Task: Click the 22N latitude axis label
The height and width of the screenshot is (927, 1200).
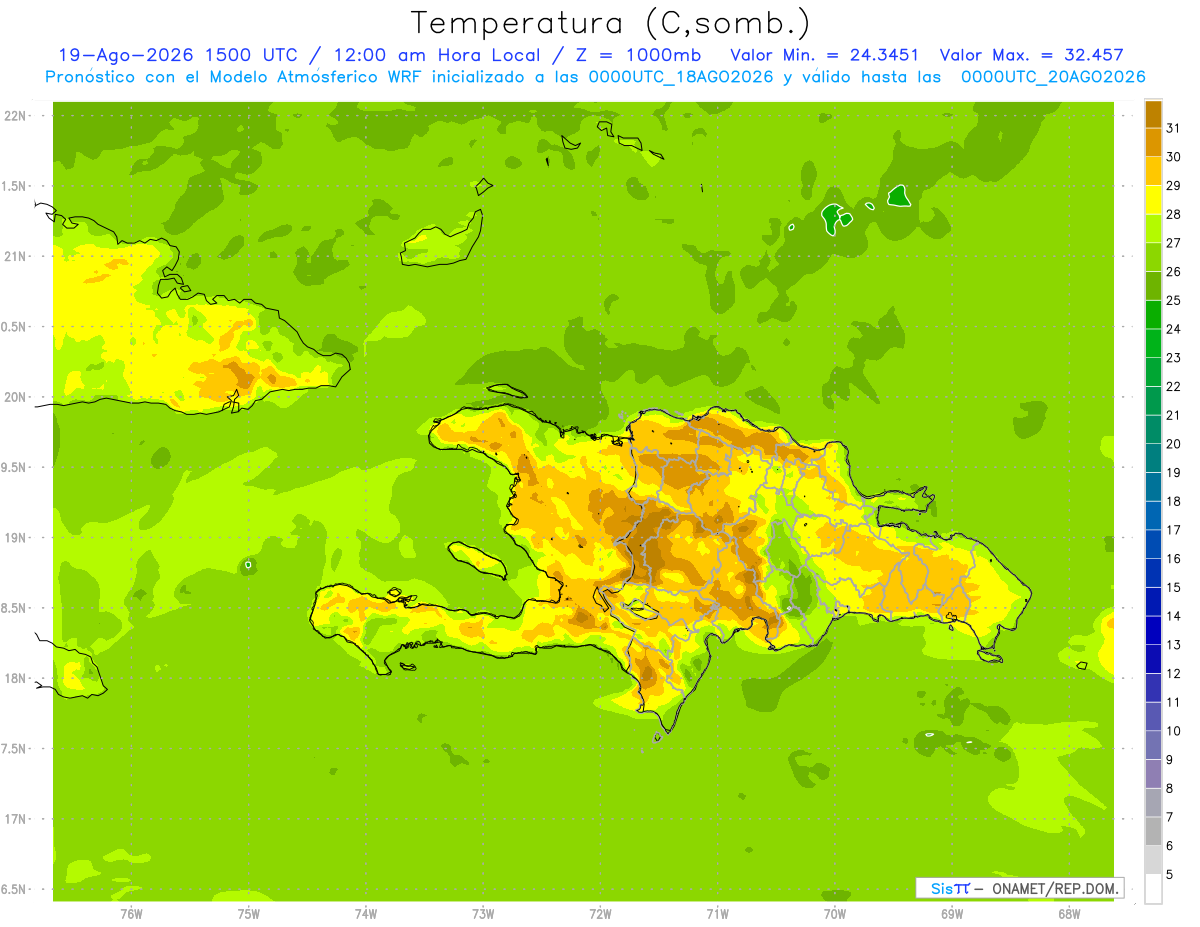Action: pos(15,116)
